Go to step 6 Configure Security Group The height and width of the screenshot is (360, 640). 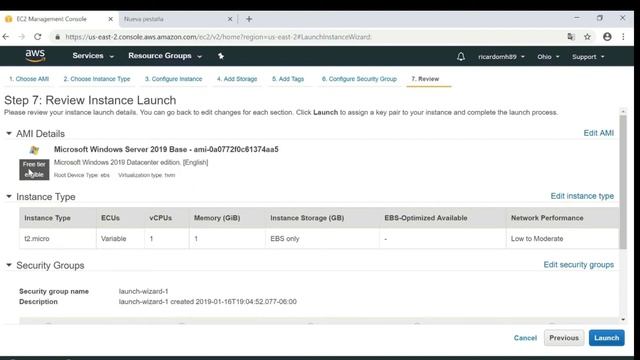click(x=359, y=79)
